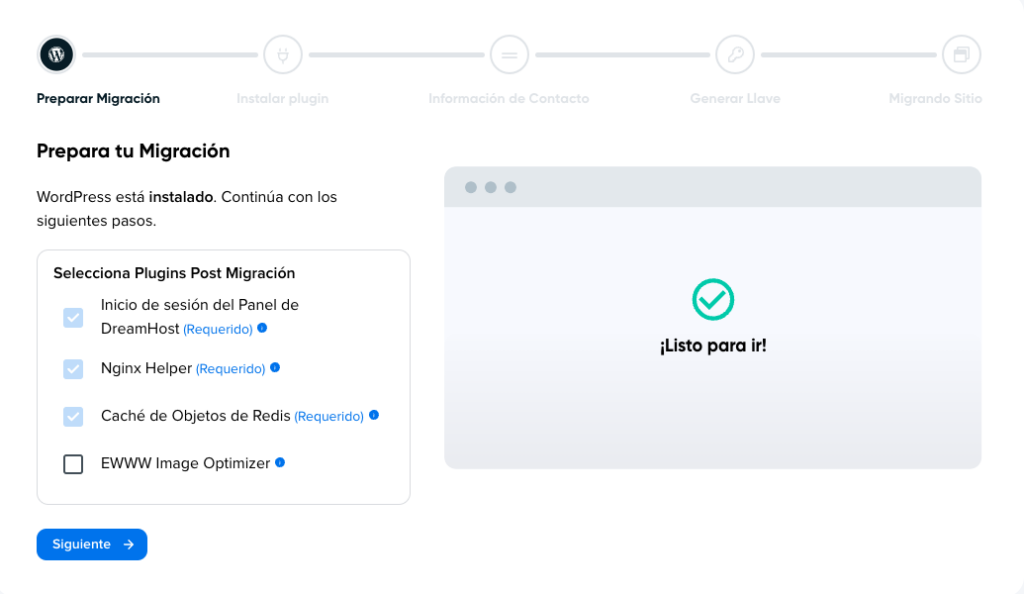Switch to the Migrando Sitio step label
1024x594 pixels.
point(935,99)
